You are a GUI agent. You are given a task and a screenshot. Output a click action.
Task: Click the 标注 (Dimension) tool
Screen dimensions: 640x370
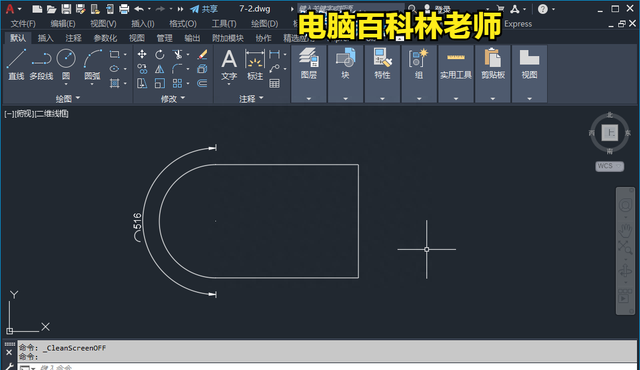coord(255,64)
